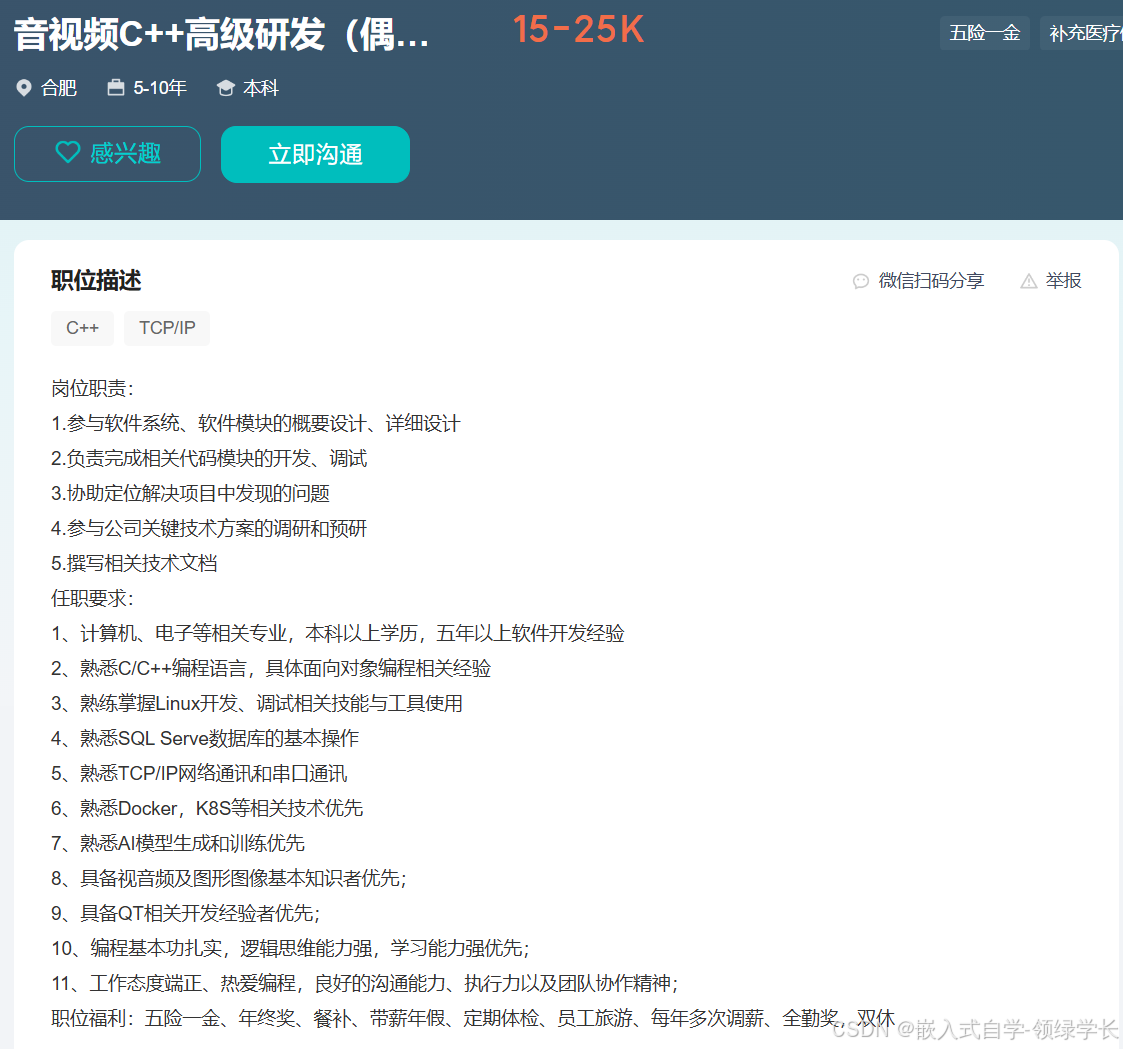This screenshot has width=1123, height=1049.
Task: Click the 职位描述 heading
Action: [96, 281]
